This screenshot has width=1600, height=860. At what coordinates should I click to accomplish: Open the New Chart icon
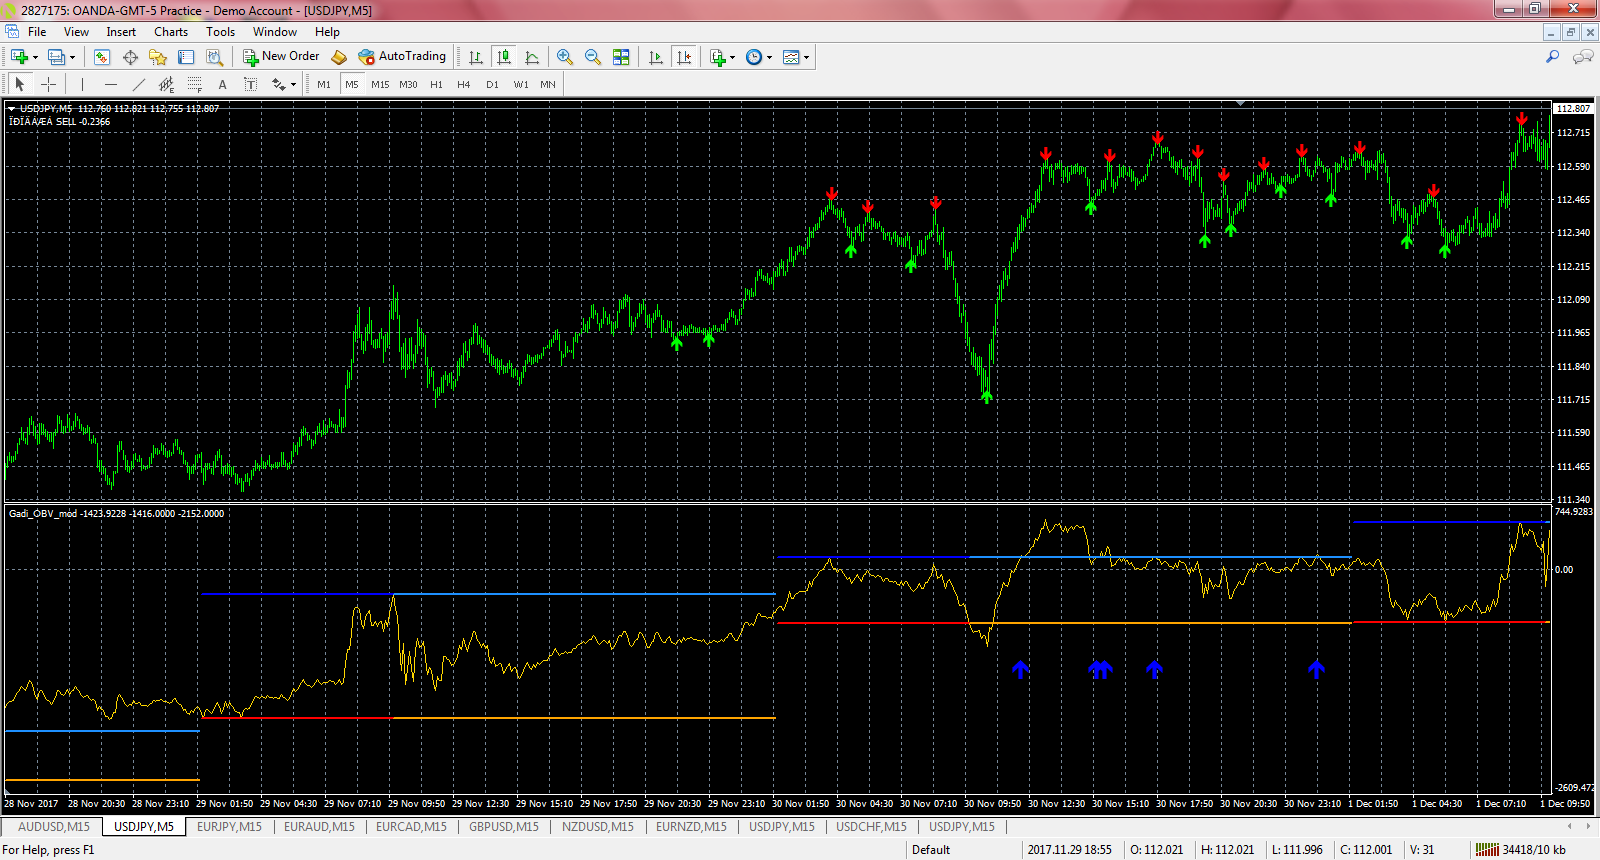pos(19,57)
